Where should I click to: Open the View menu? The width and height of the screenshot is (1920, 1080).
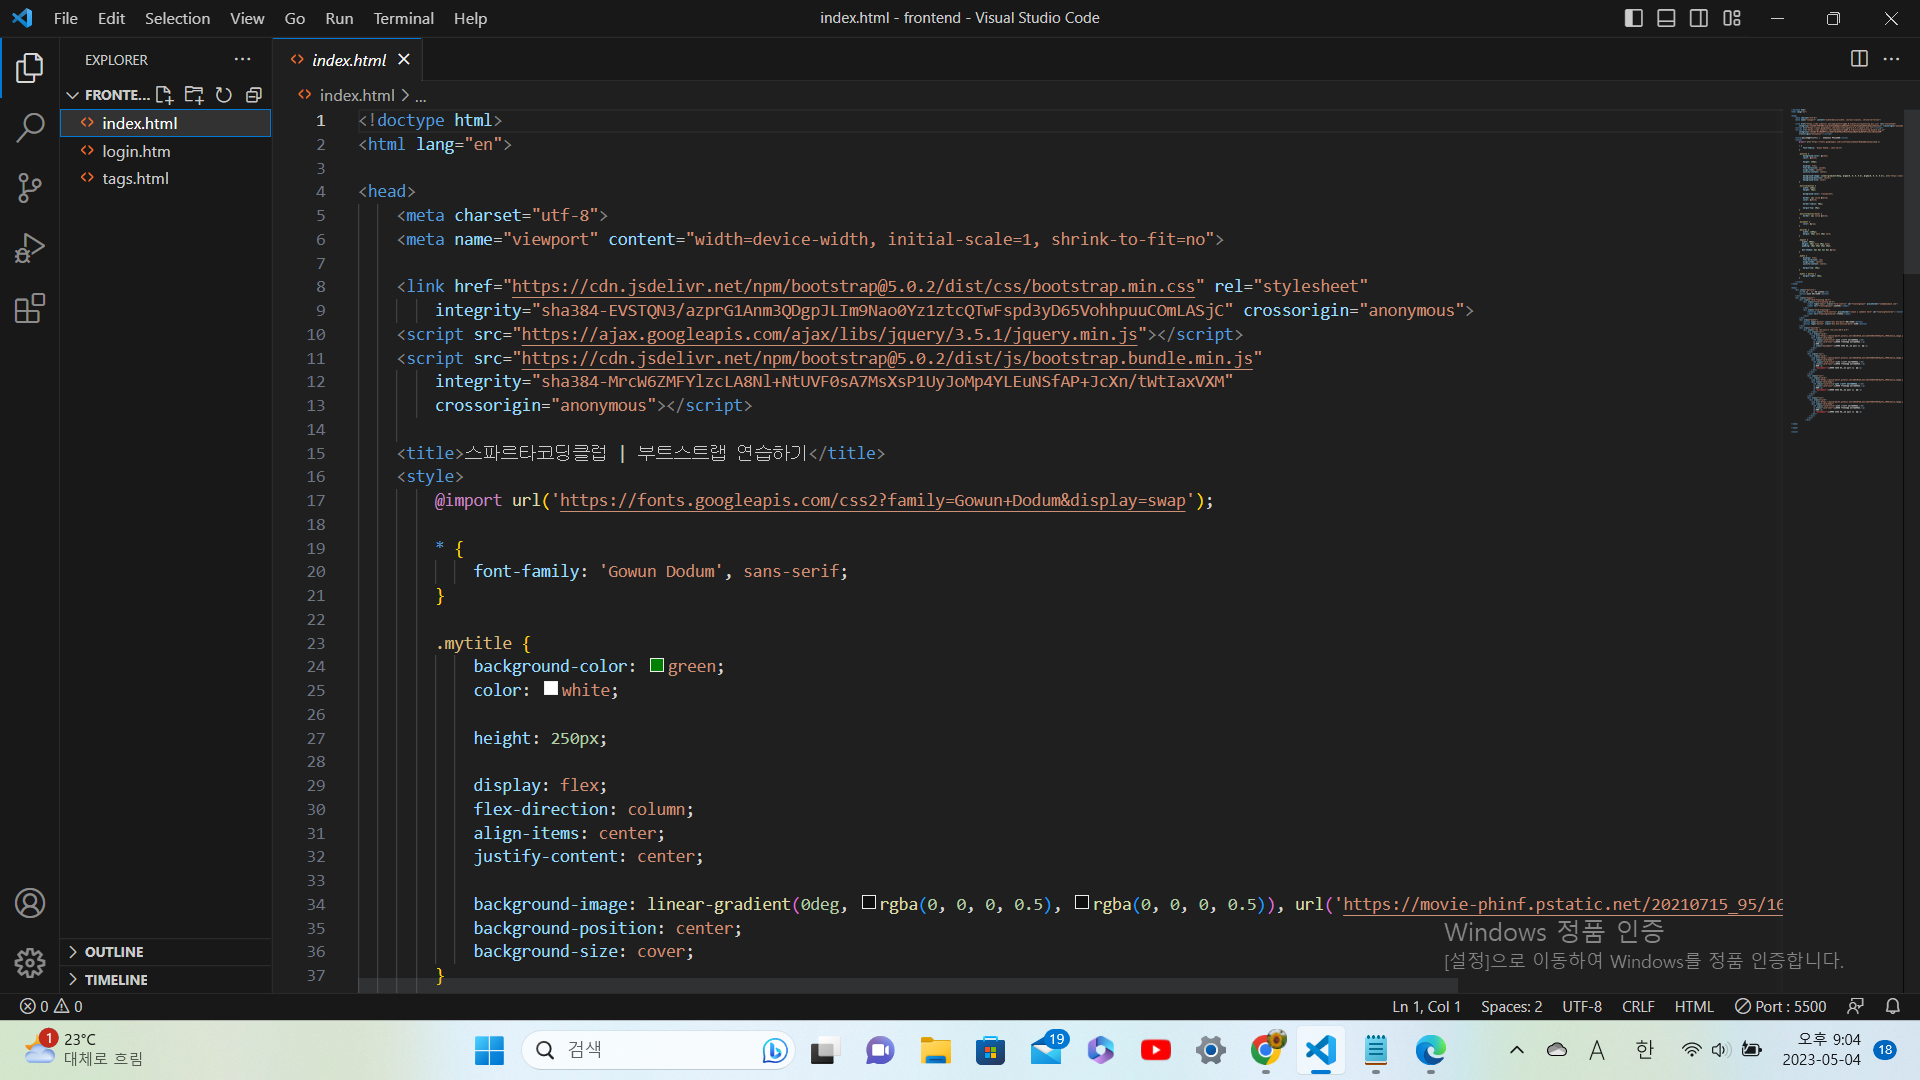(x=247, y=18)
